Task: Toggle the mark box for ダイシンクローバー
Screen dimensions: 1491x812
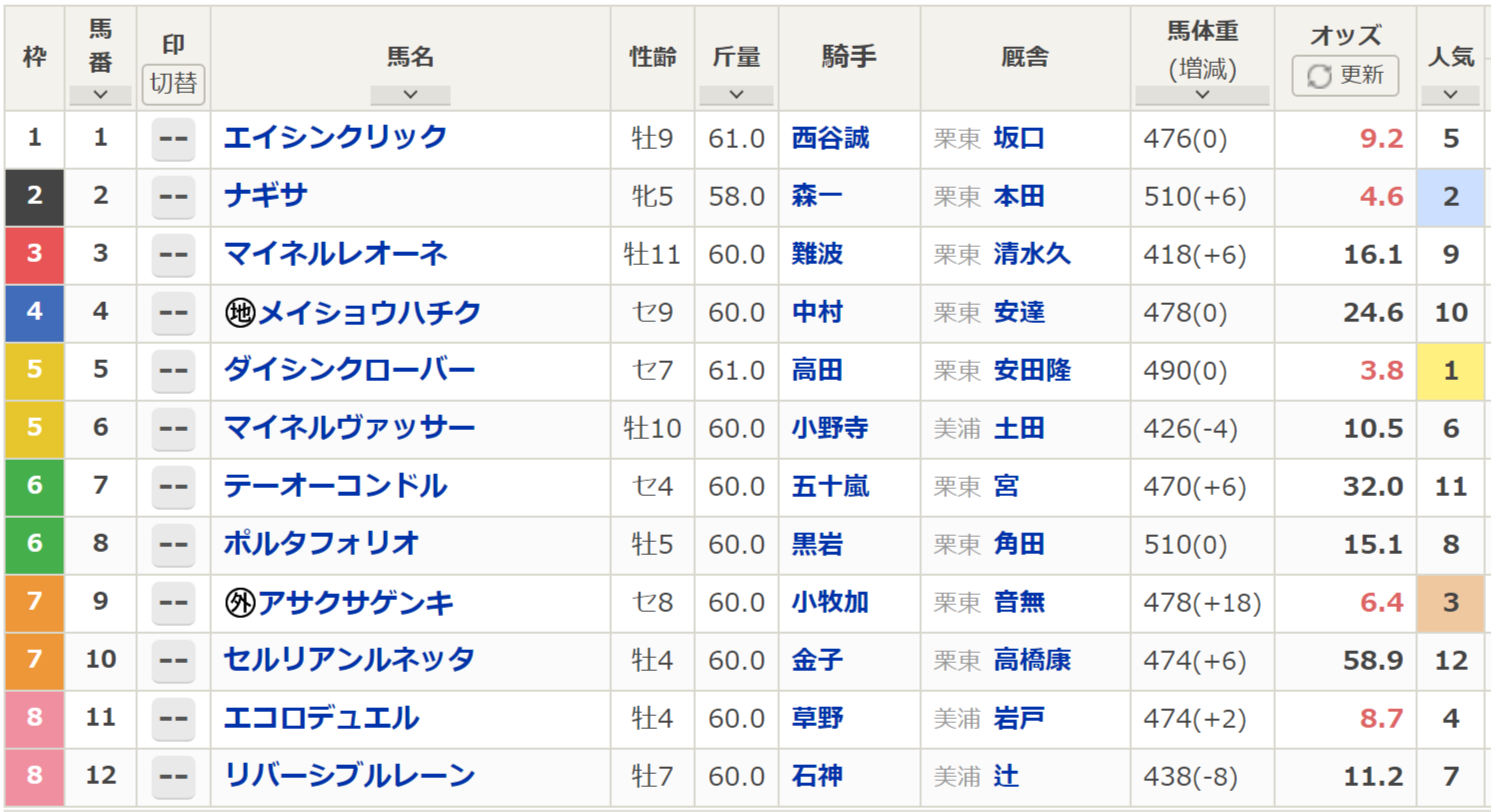Action: tap(174, 371)
